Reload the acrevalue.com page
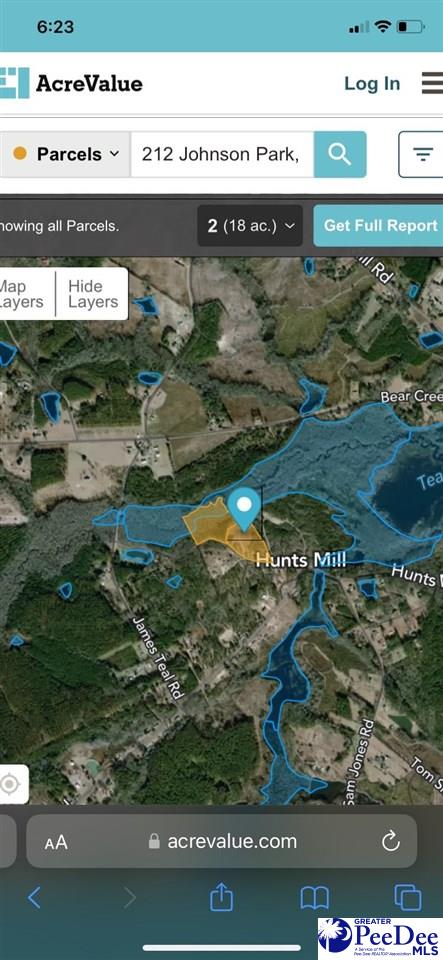Viewport: 443px width, 960px height. click(390, 841)
